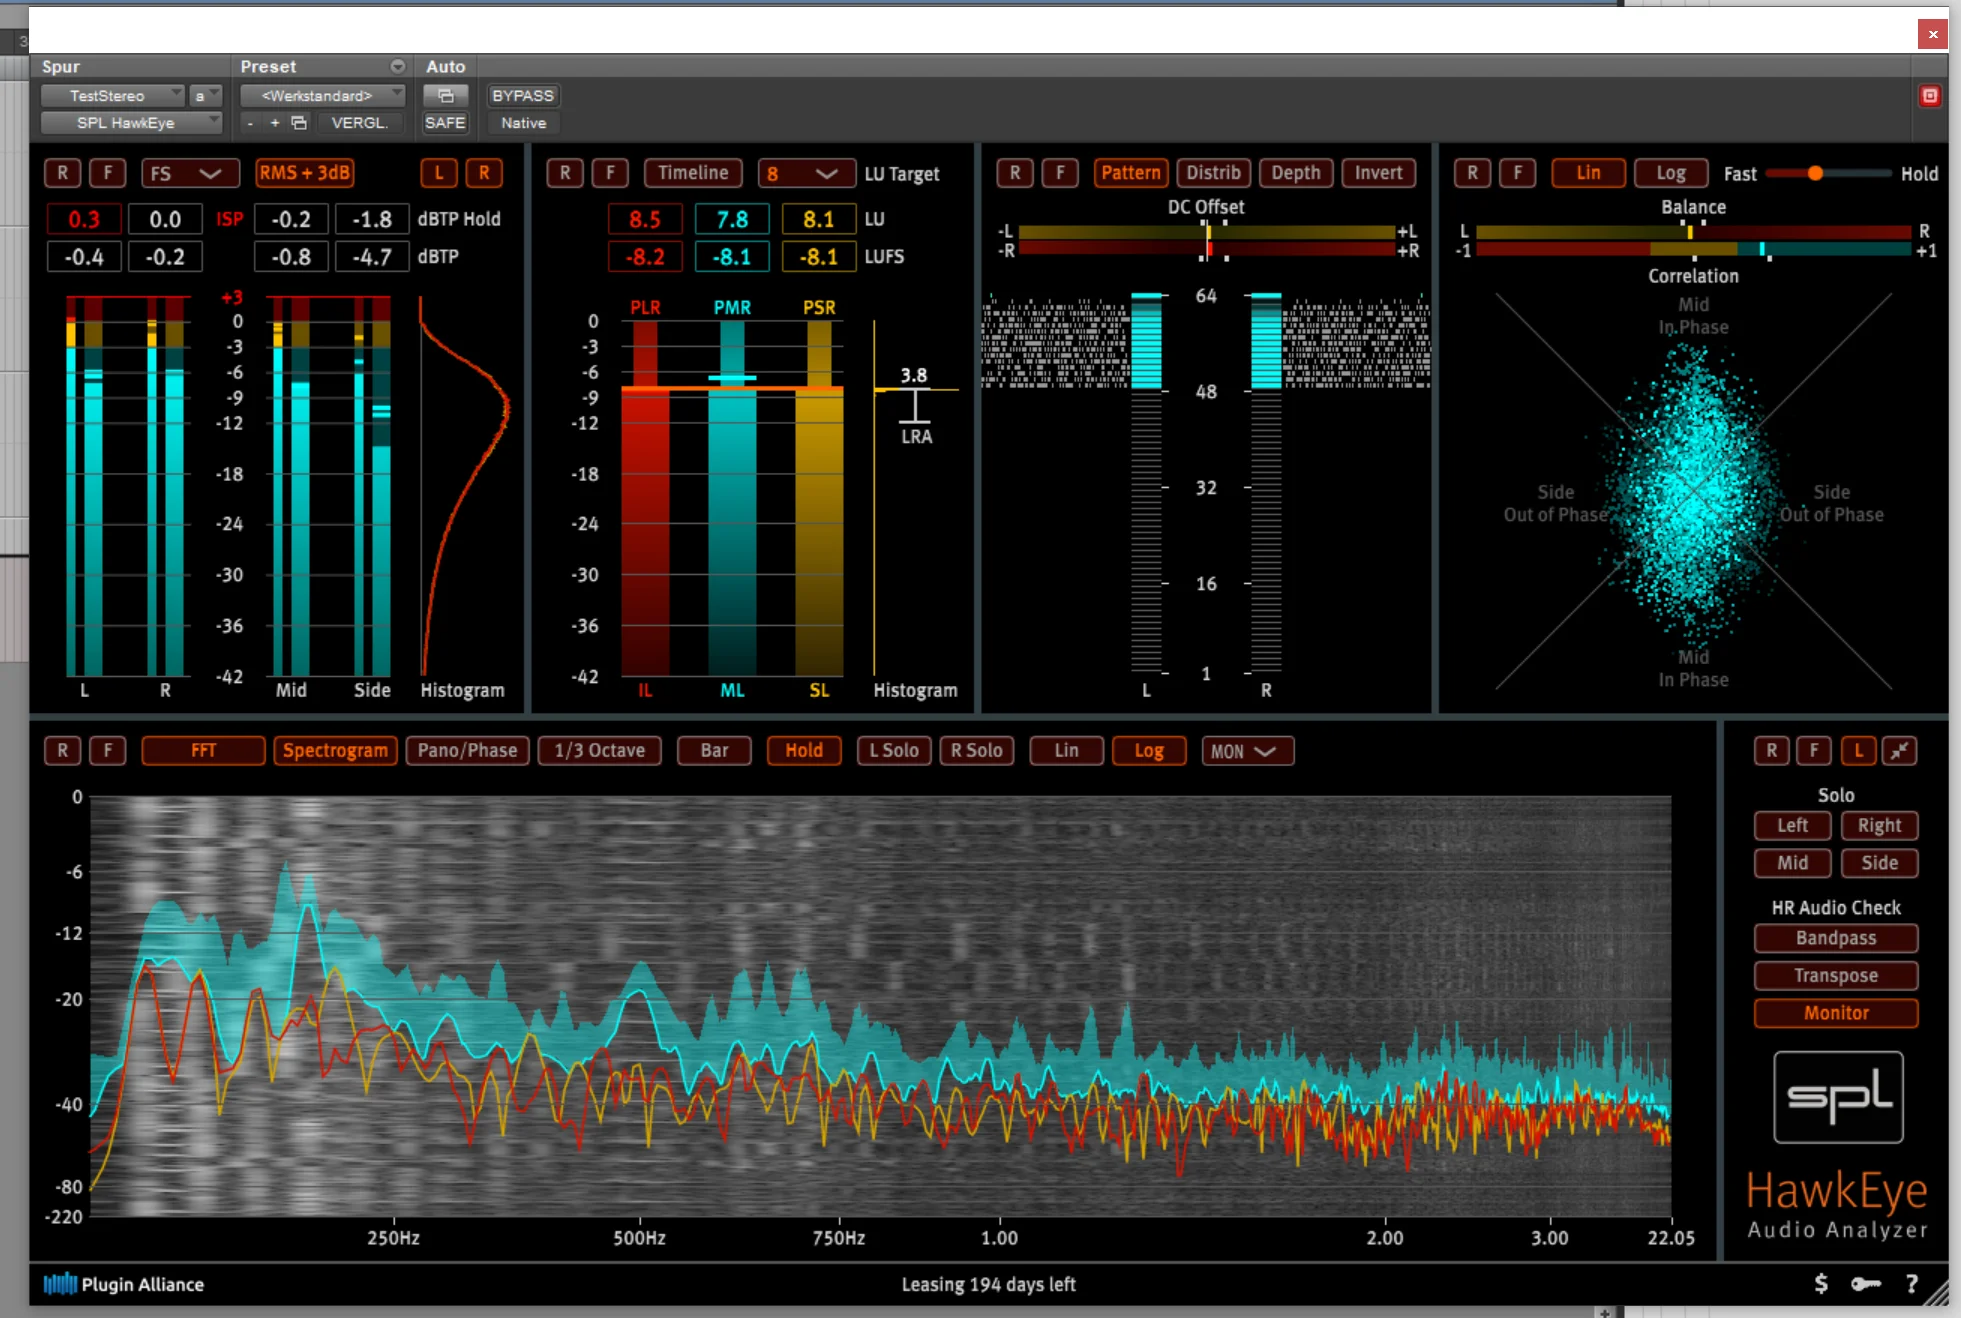Click the collapse arrows icon in Solo panel
The height and width of the screenshot is (1318, 1961).
[x=1899, y=750]
